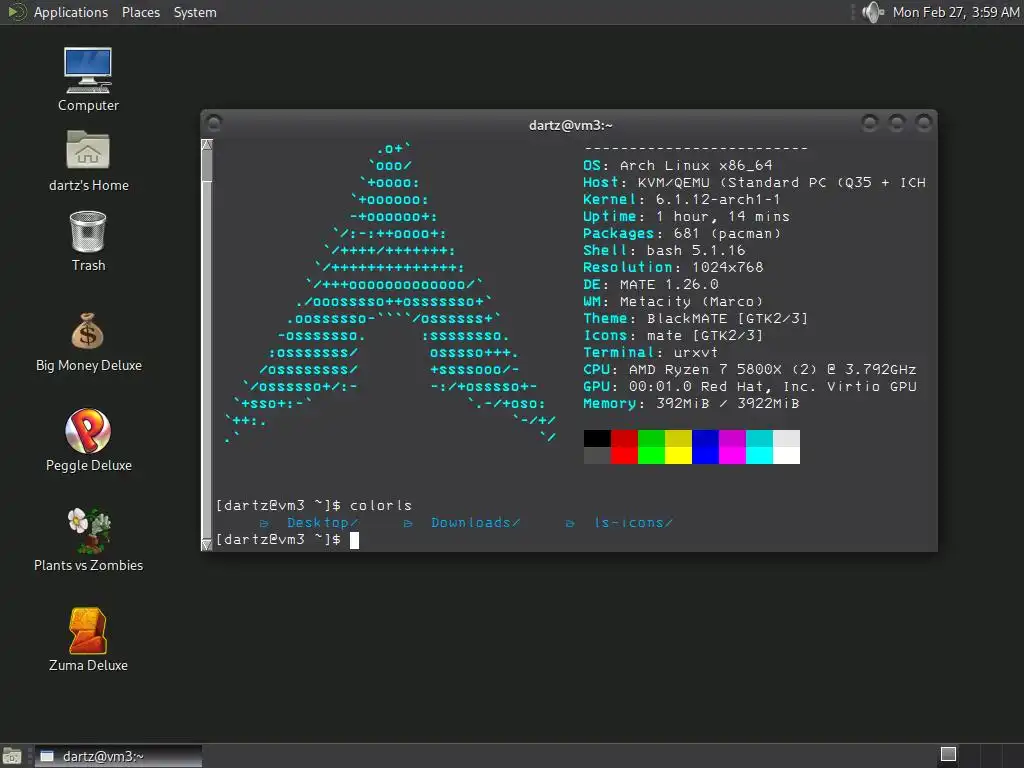
Task: Click the 'Icons: mate' line
Action: [x=673, y=336]
